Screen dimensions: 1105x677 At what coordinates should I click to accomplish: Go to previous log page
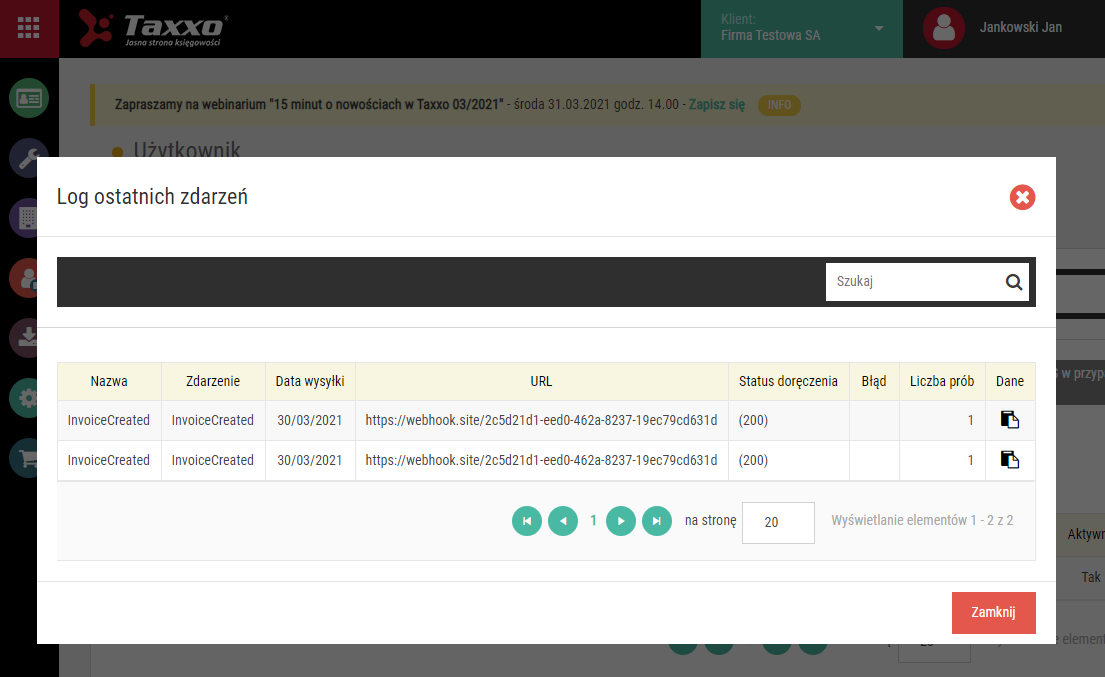click(562, 521)
